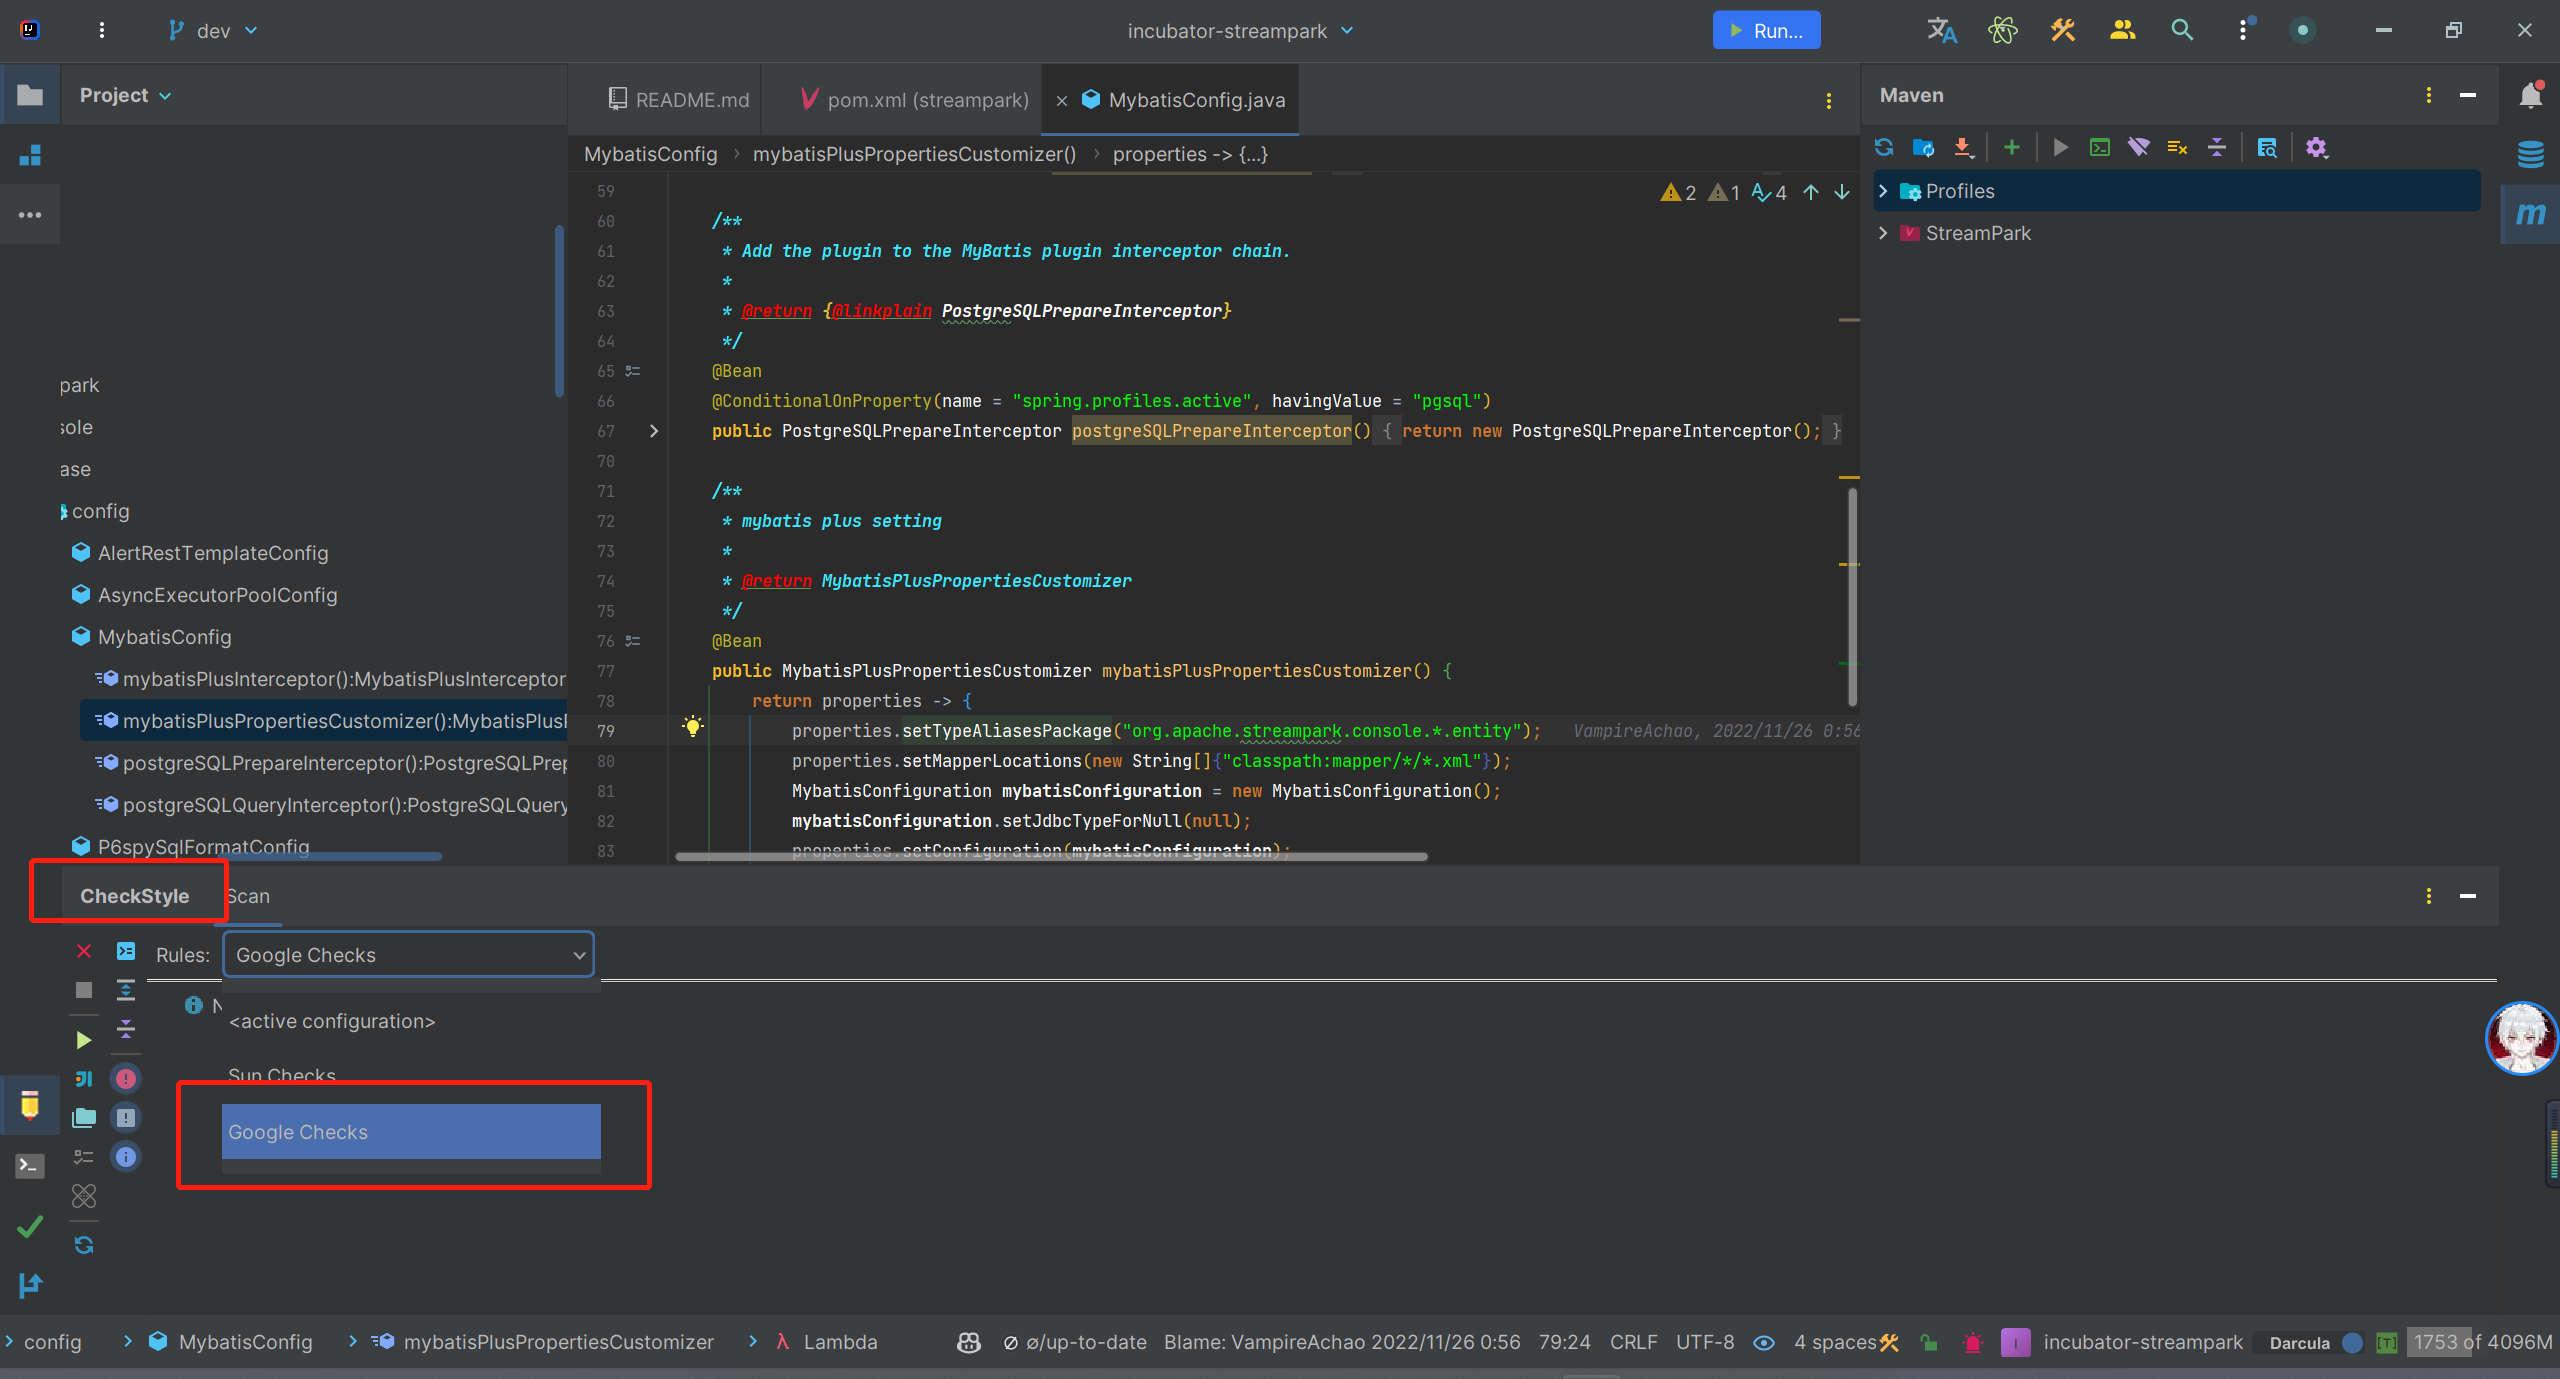
Task: Click the intention lightbulb on line 79
Action: (692, 726)
